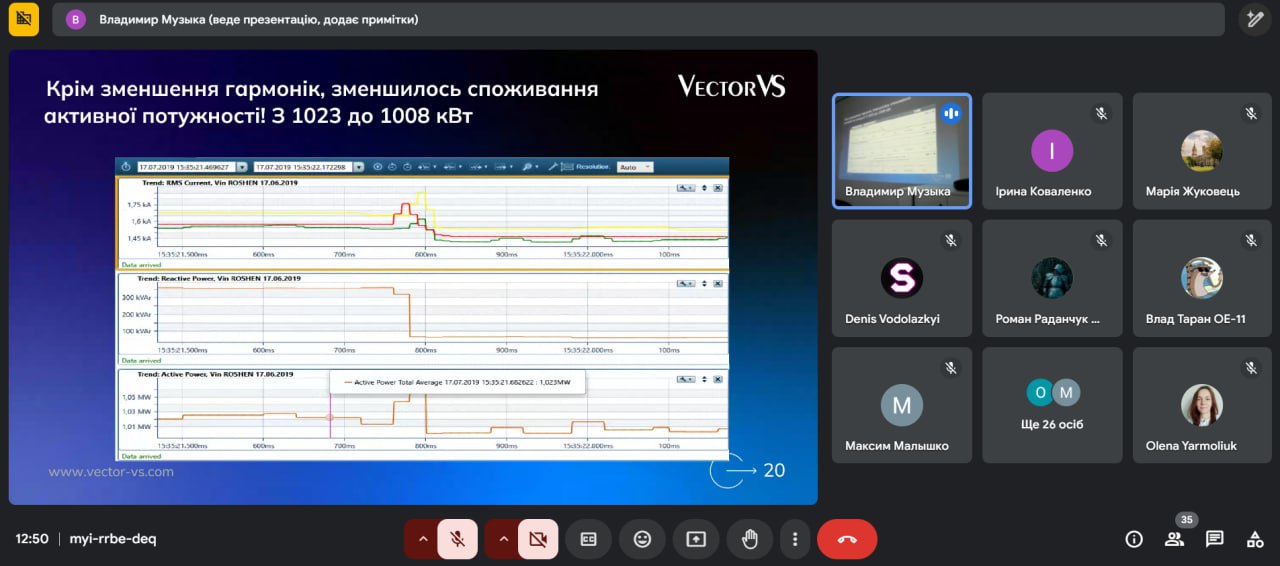Click the 12:50 clock text
The width and height of the screenshot is (1280, 566).
click(32, 539)
